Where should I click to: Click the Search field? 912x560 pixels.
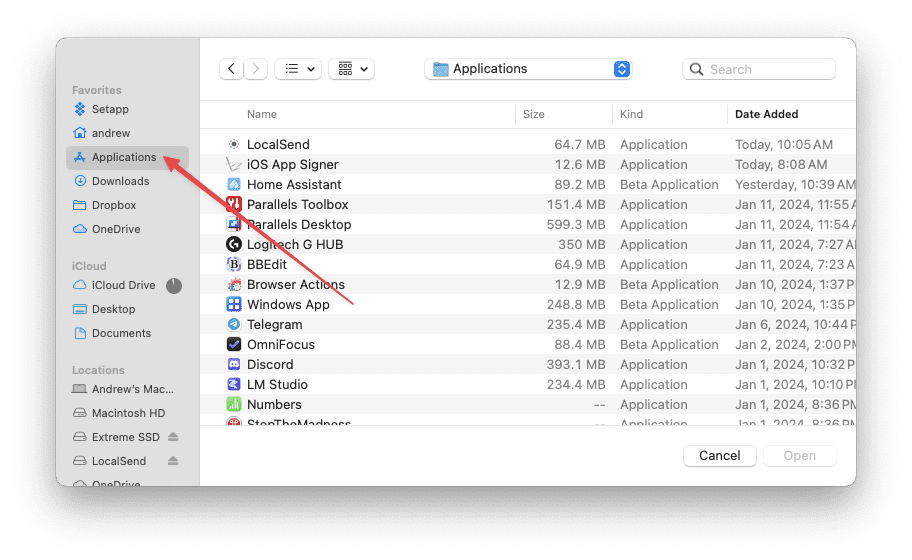758,69
